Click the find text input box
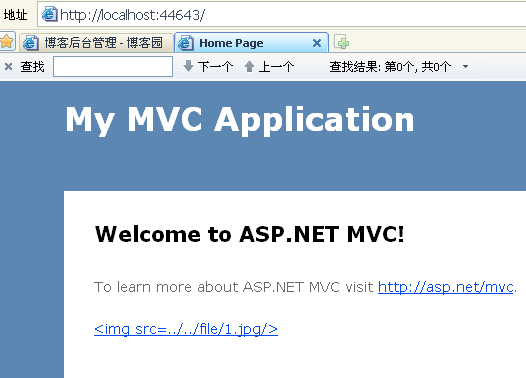Screen dimensions: 526x378 113,67
